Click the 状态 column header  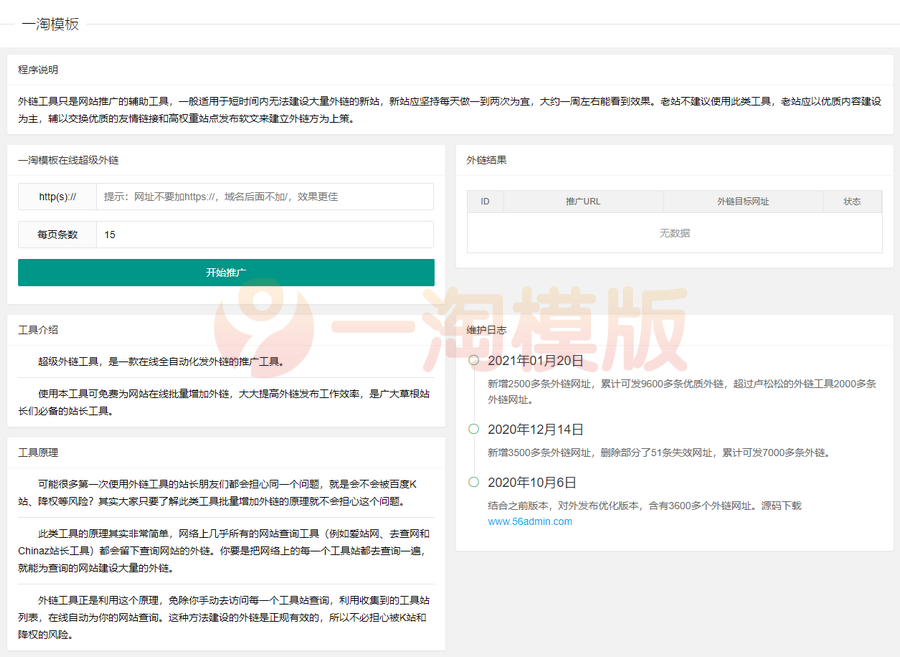pyautogui.click(x=852, y=201)
